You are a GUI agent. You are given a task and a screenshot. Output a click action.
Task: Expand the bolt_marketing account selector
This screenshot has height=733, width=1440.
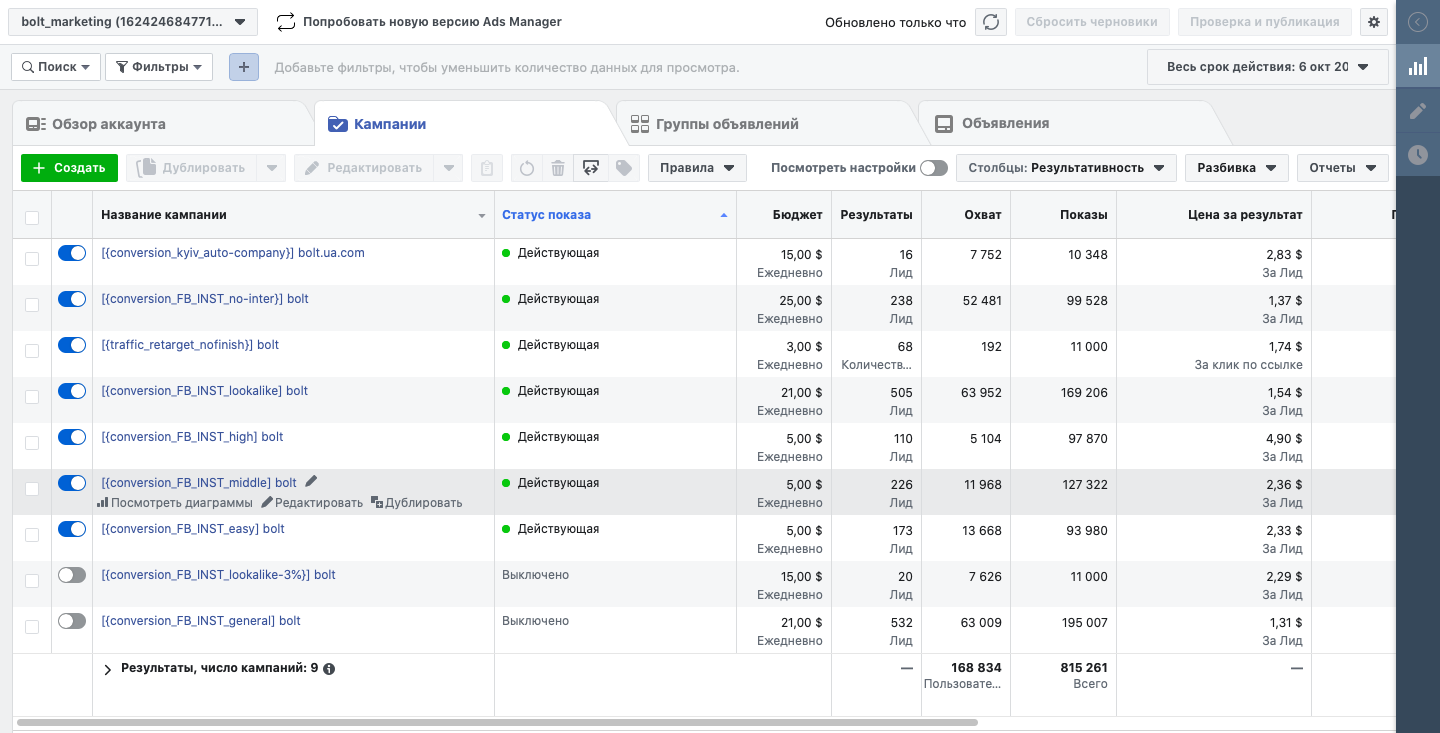(x=134, y=22)
